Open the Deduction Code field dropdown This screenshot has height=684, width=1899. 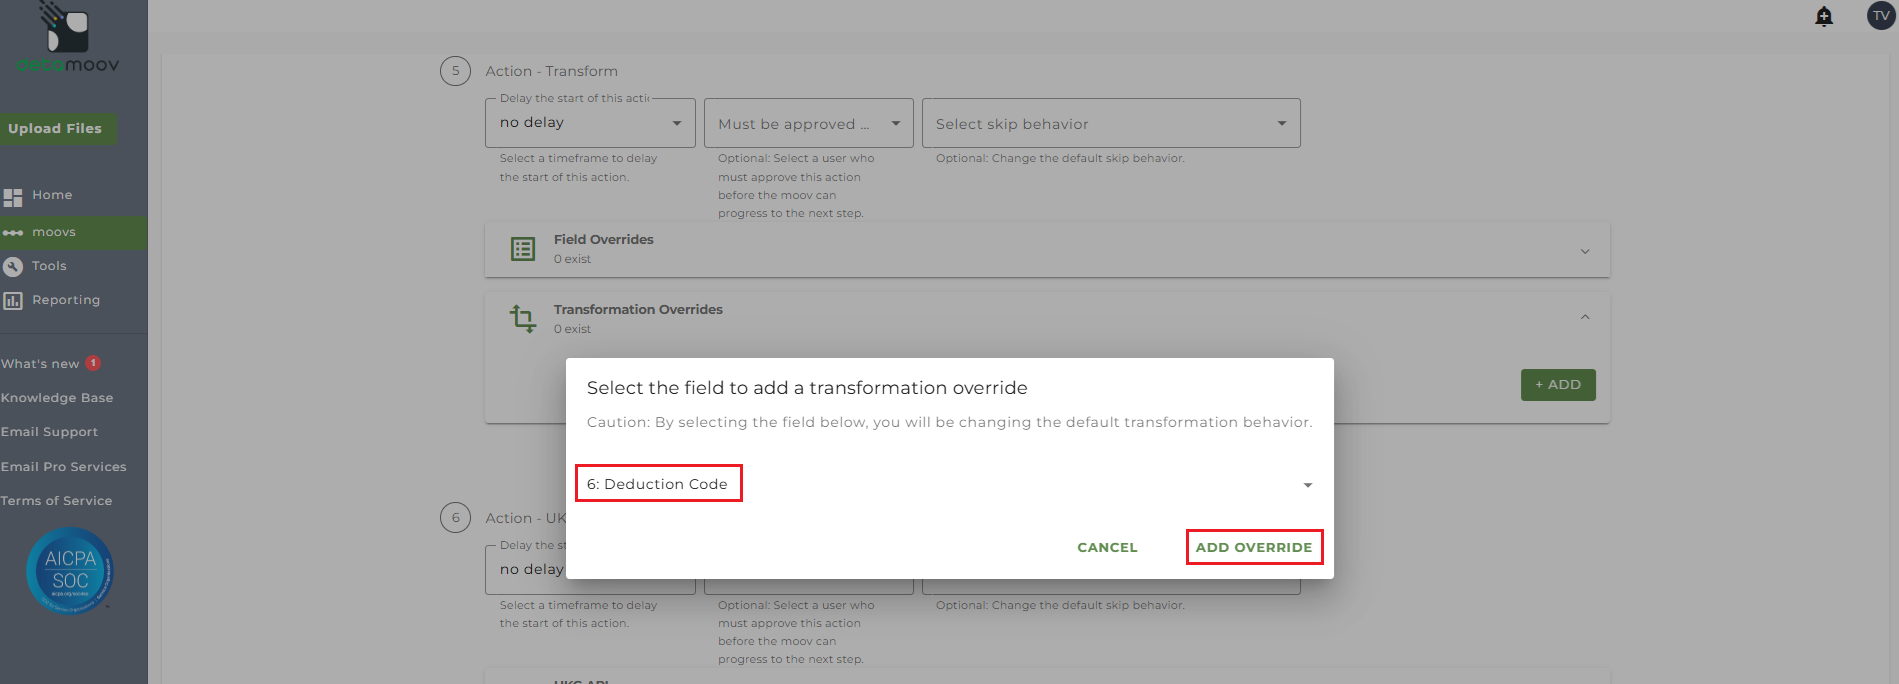[1307, 485]
